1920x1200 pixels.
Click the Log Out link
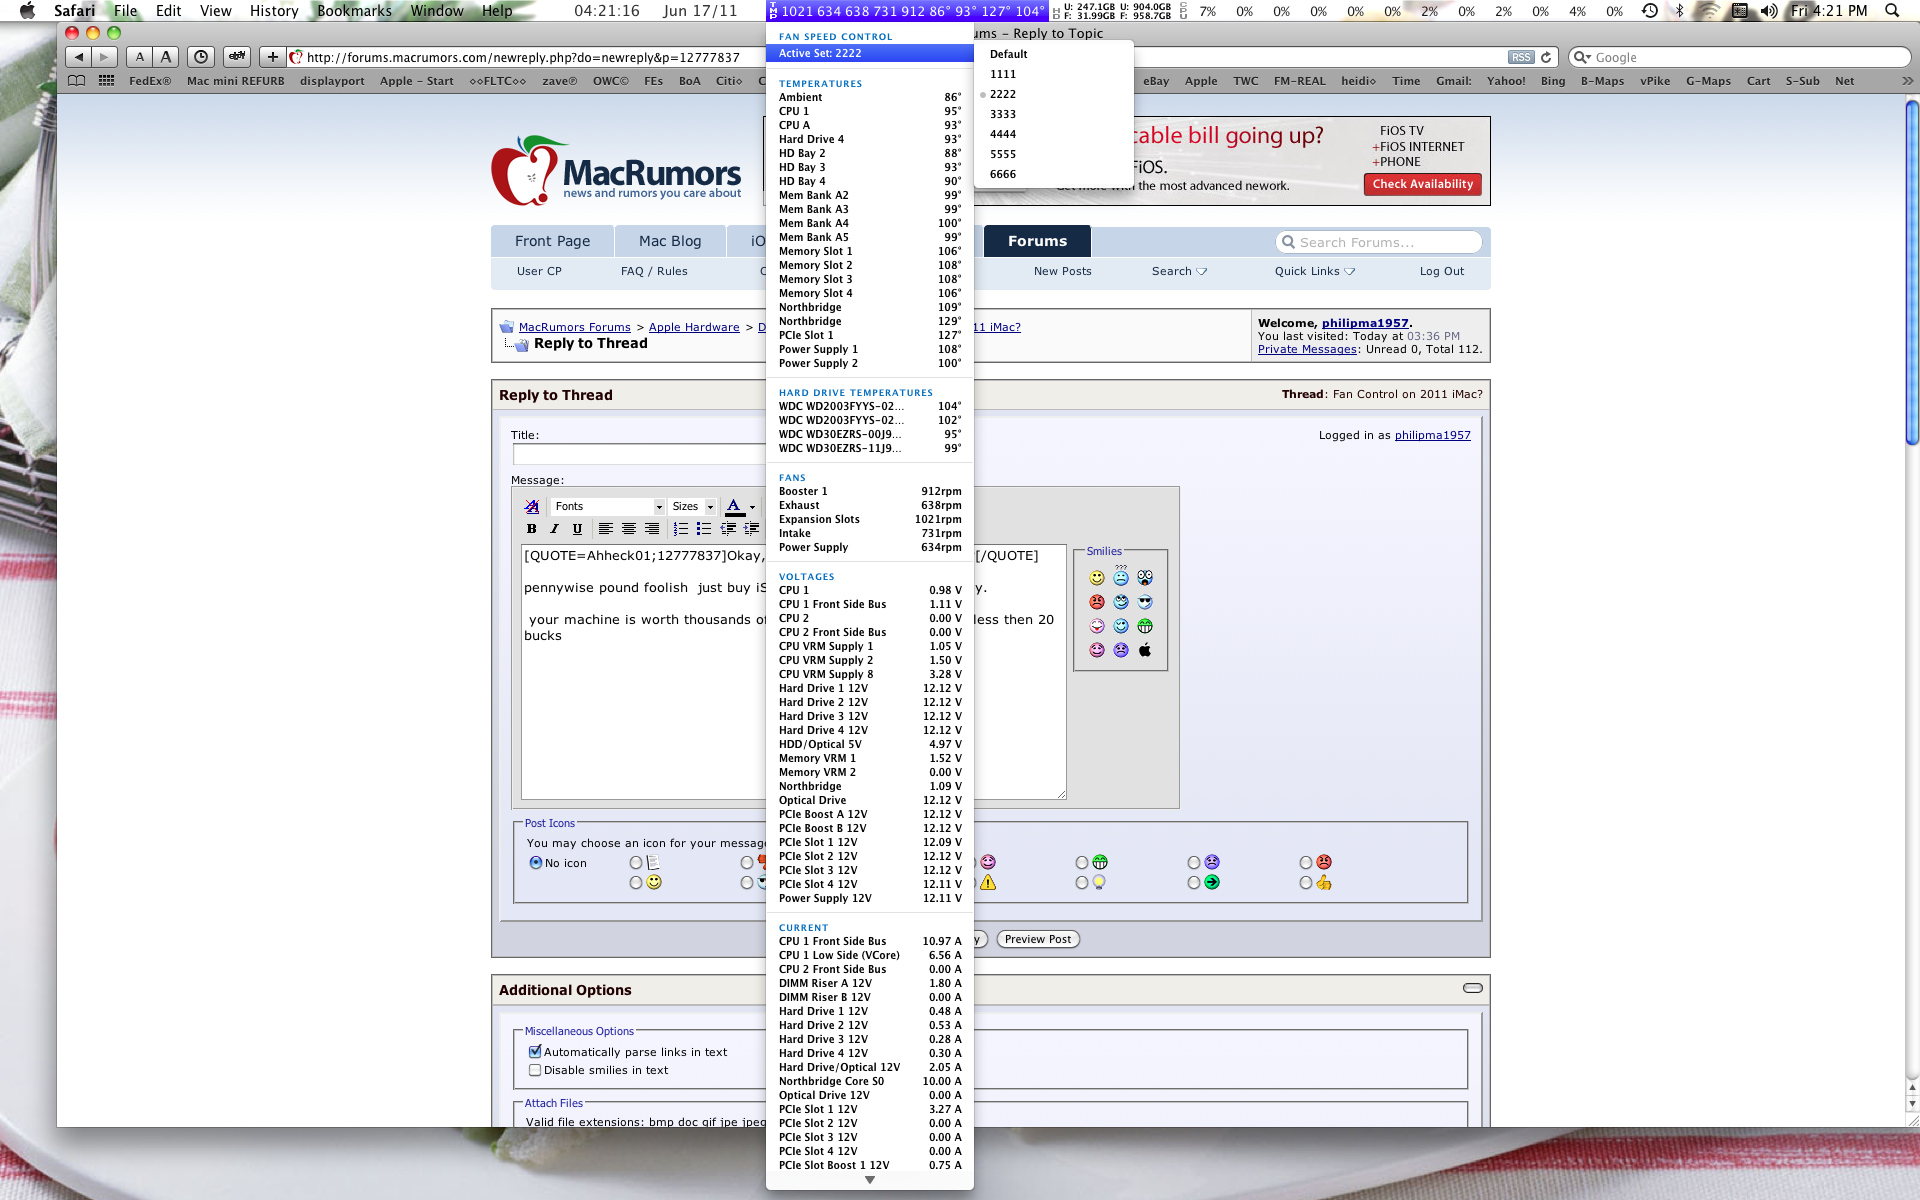pyautogui.click(x=1441, y=271)
